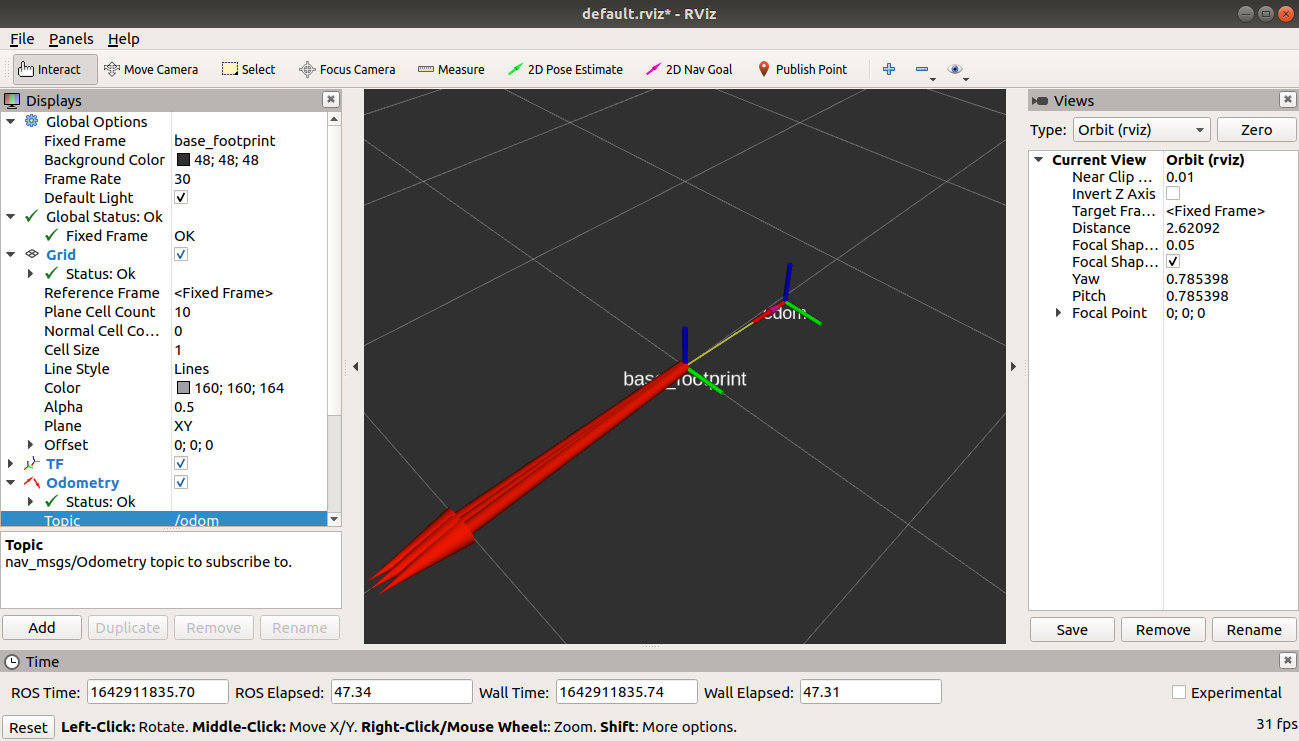Activate 2D Pose Estimate

pos(567,69)
